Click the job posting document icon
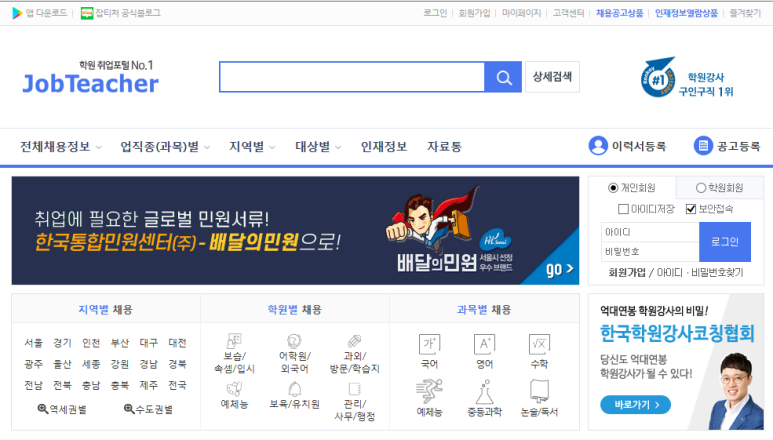The image size is (773, 440). click(x=703, y=146)
